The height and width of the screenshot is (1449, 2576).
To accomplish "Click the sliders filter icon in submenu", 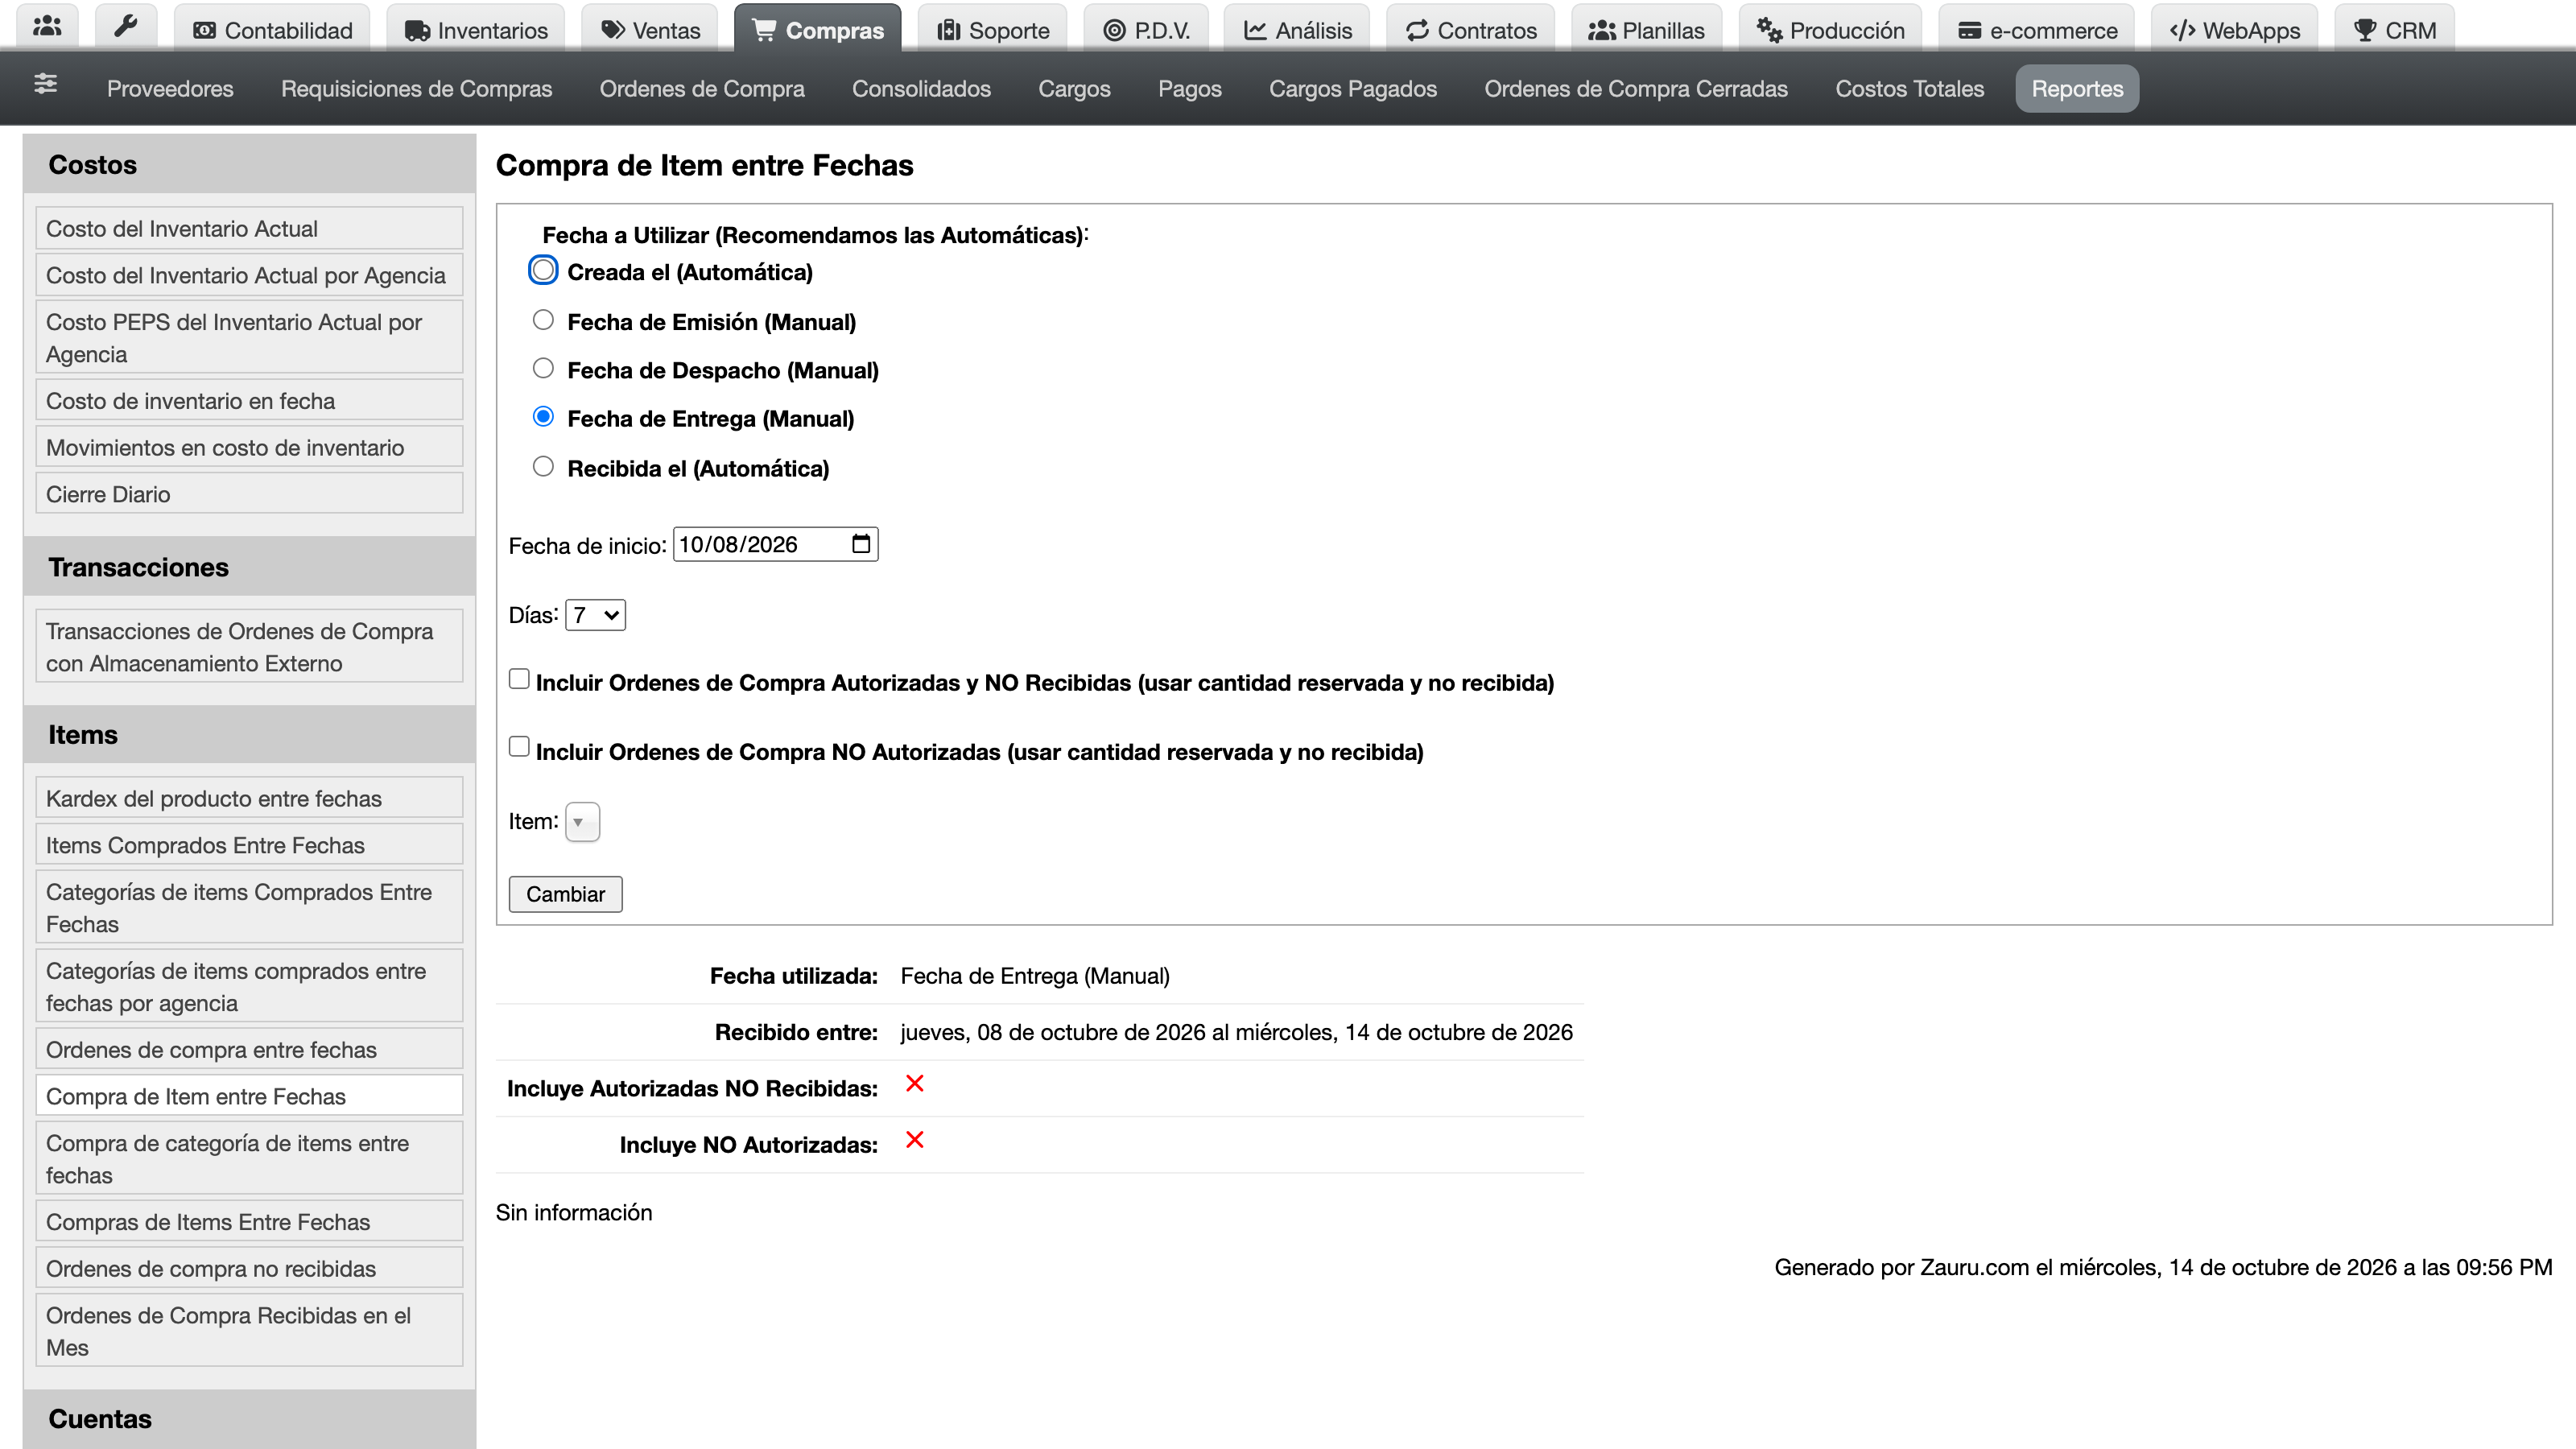I will (45, 84).
